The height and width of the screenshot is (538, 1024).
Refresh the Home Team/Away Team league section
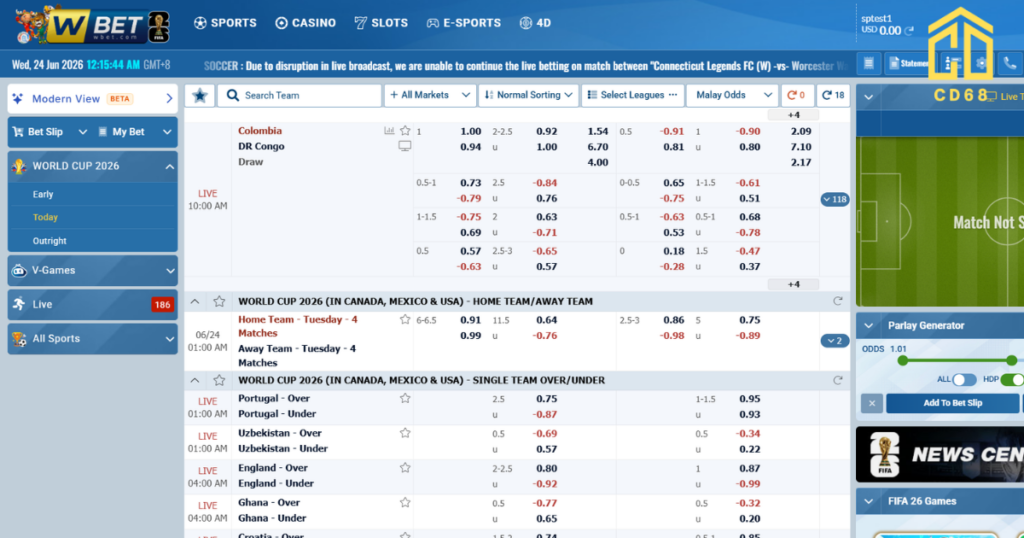pos(838,301)
